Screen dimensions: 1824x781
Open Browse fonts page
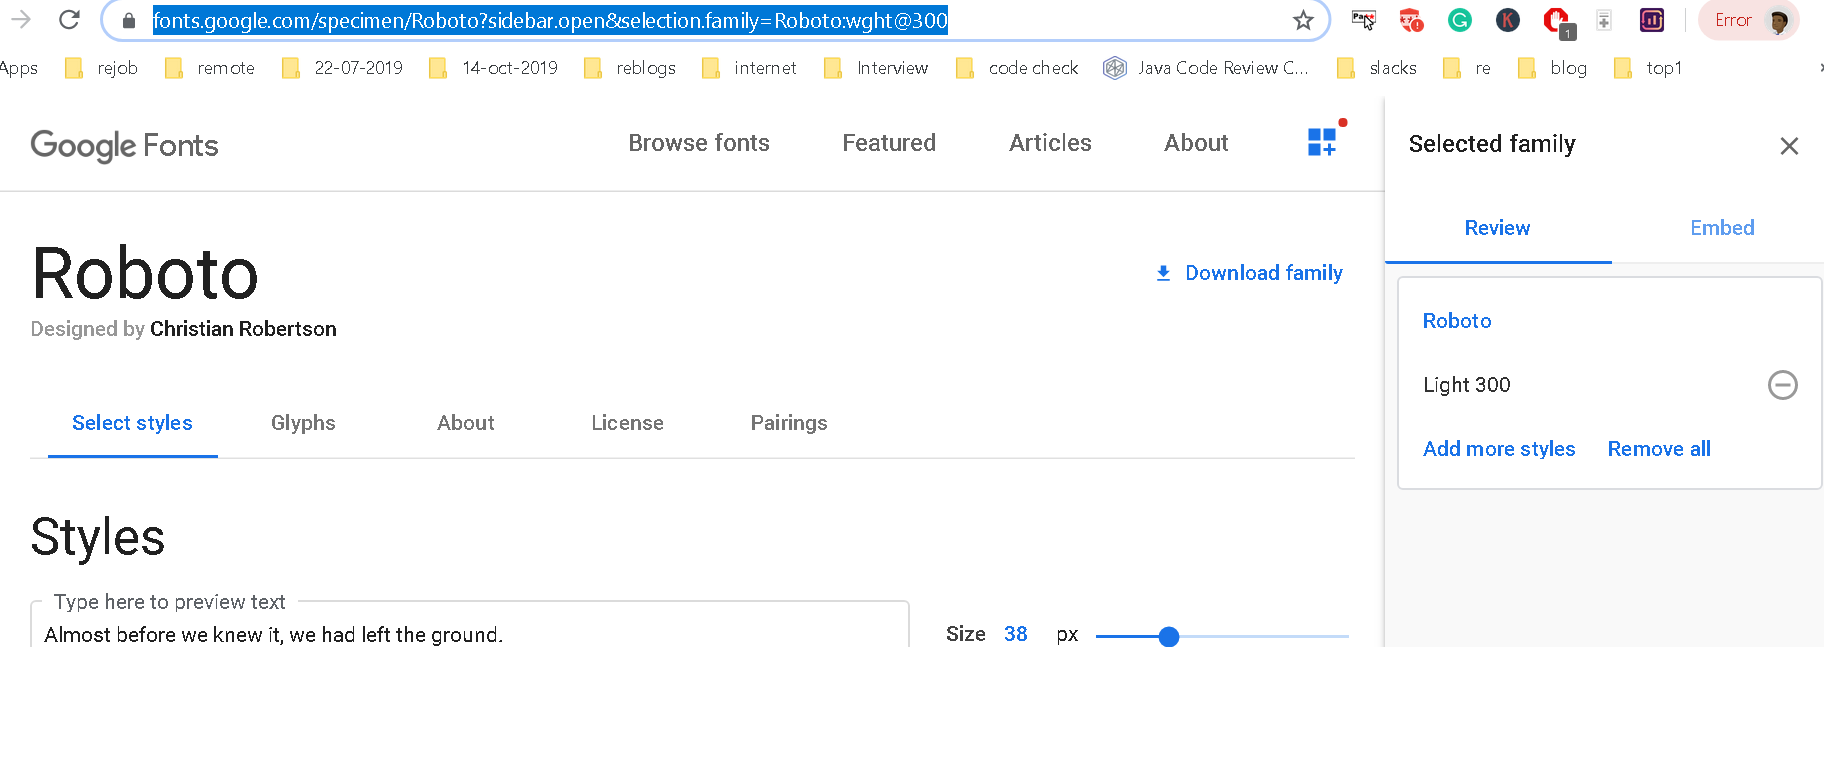[699, 143]
